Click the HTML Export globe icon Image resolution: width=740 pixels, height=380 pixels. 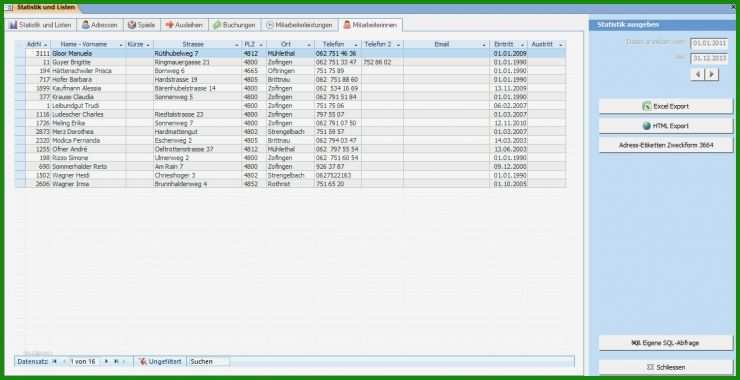pyautogui.click(x=647, y=126)
